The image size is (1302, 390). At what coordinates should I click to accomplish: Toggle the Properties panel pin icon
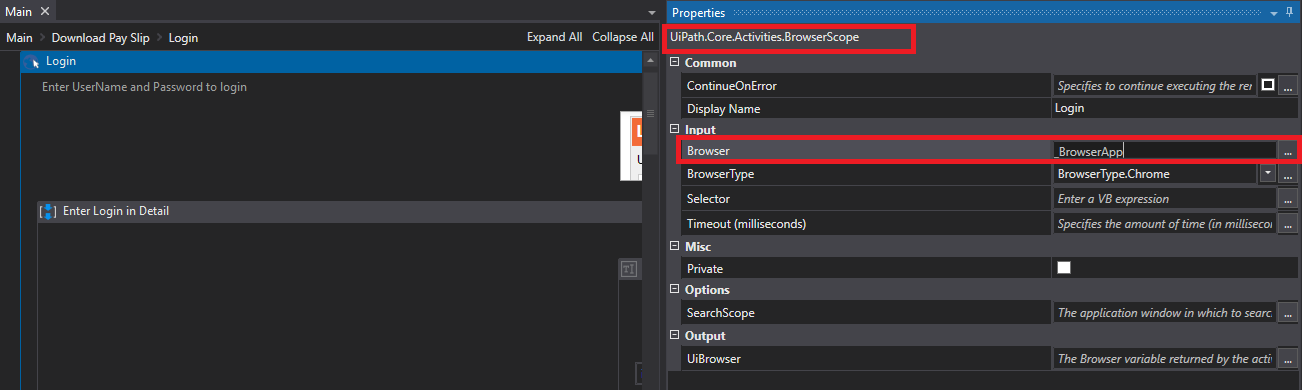click(x=1289, y=13)
